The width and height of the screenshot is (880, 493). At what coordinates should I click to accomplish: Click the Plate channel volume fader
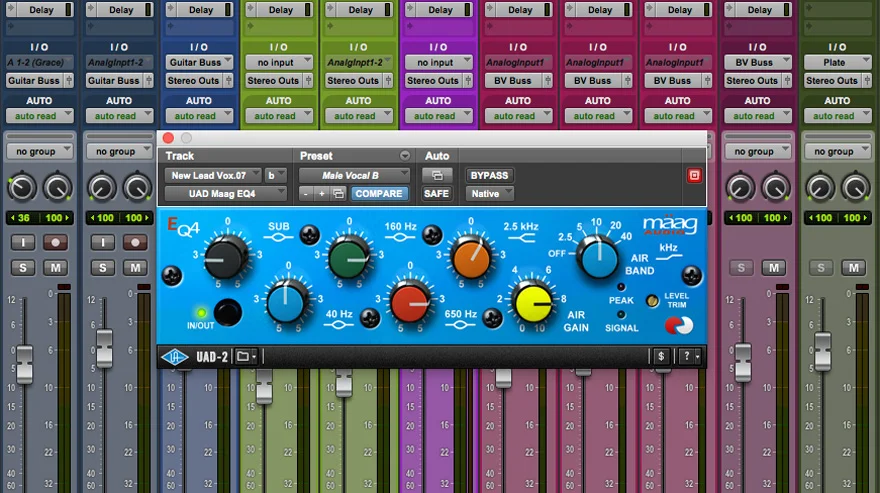pyautogui.click(x=823, y=352)
